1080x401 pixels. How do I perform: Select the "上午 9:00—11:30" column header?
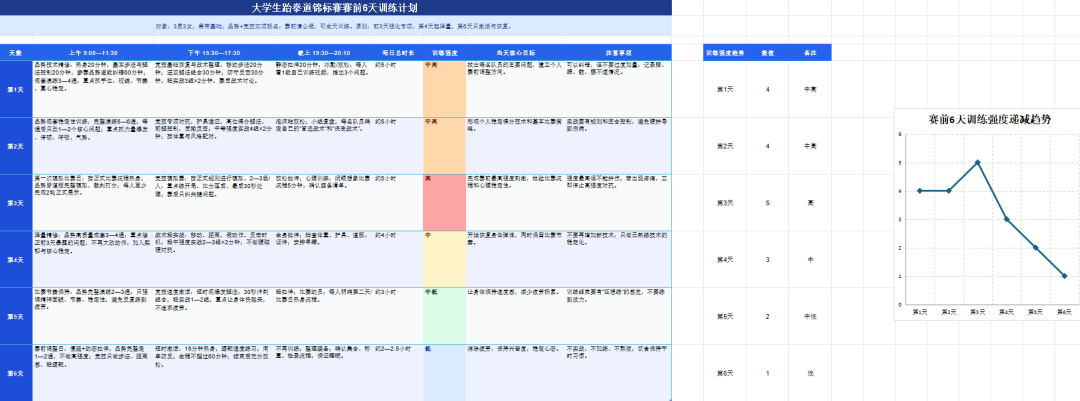point(93,52)
